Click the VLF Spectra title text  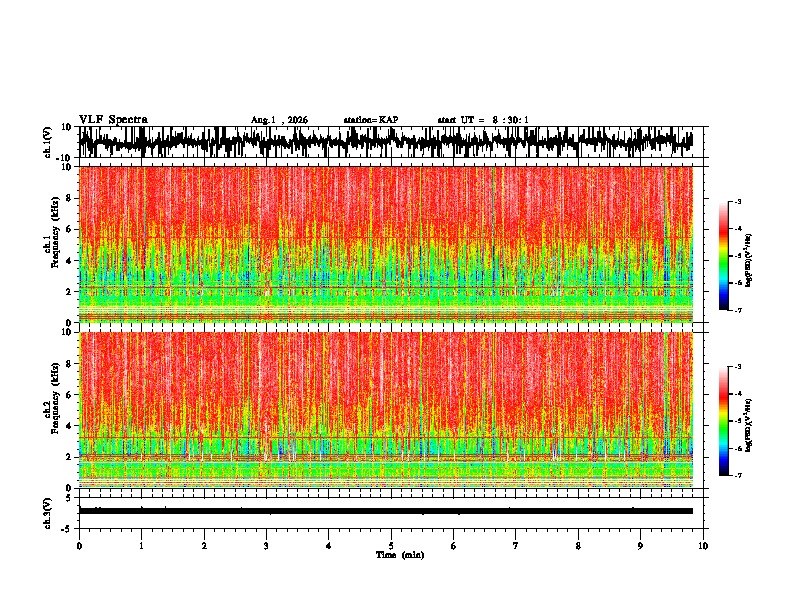pyautogui.click(x=113, y=120)
